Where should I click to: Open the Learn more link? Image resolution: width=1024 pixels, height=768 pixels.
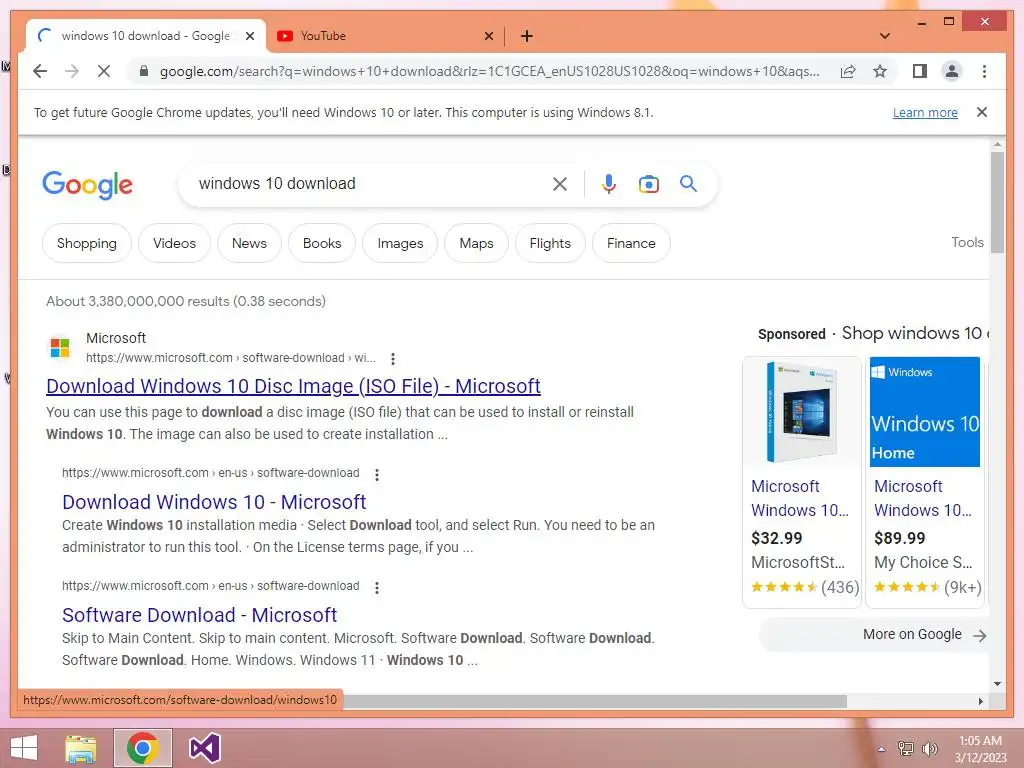pos(925,112)
